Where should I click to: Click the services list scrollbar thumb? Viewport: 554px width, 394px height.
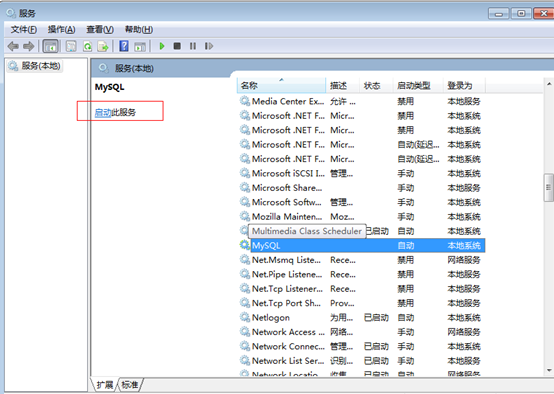tap(549, 187)
